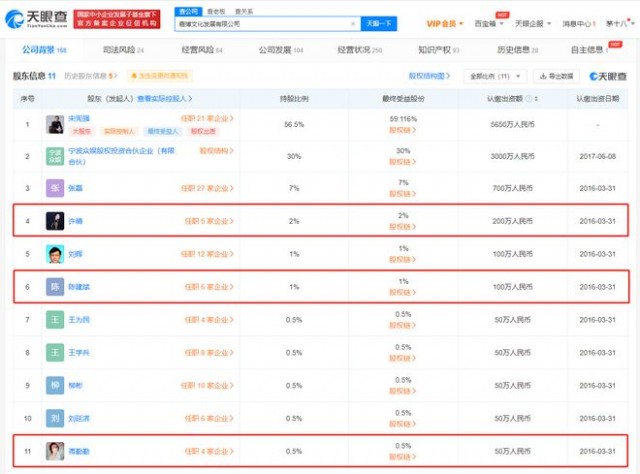Open 股权链 link in row 3 (7%)
Image resolution: width=640 pixels, height=474 pixels.
[402, 194]
